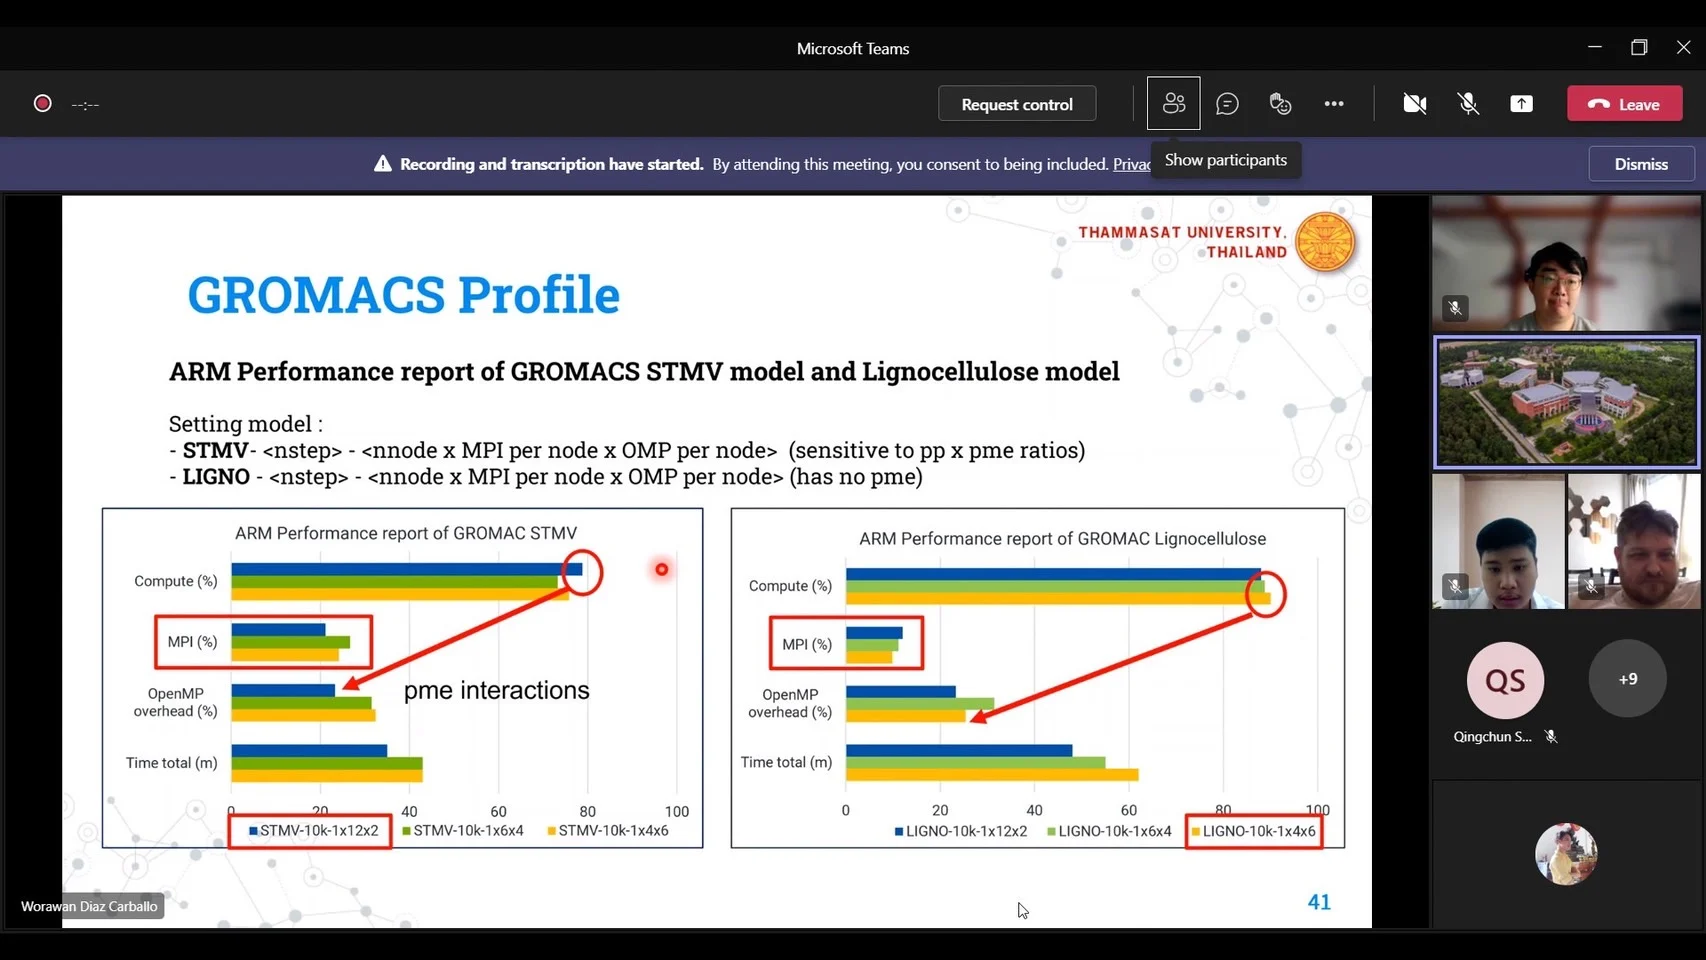This screenshot has width=1706, height=960.
Task: Click the STMV-10k-1x12x2 blue legend swatch
Action: (x=254, y=831)
